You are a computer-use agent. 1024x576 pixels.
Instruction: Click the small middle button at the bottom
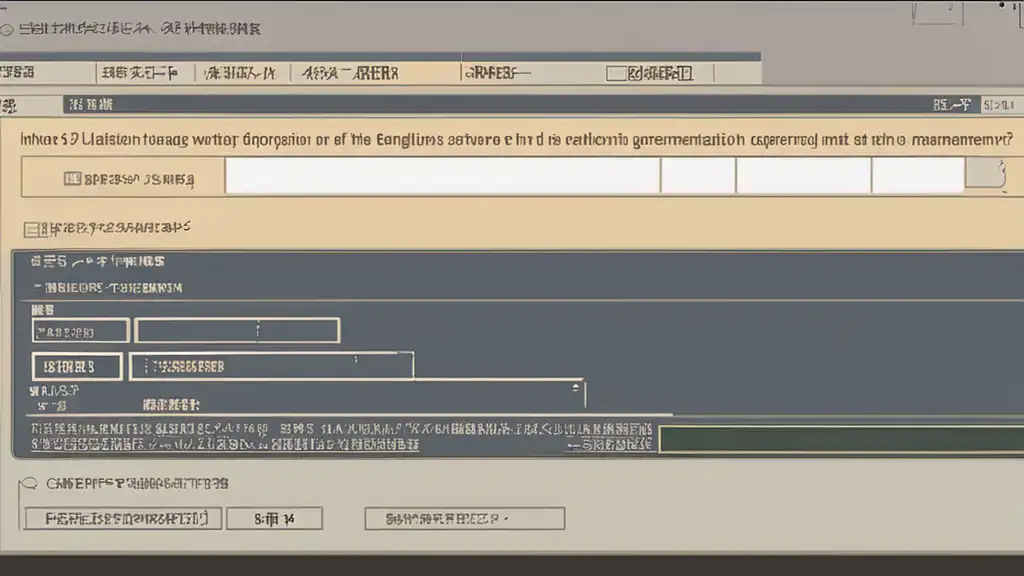pyautogui.click(x=274, y=518)
